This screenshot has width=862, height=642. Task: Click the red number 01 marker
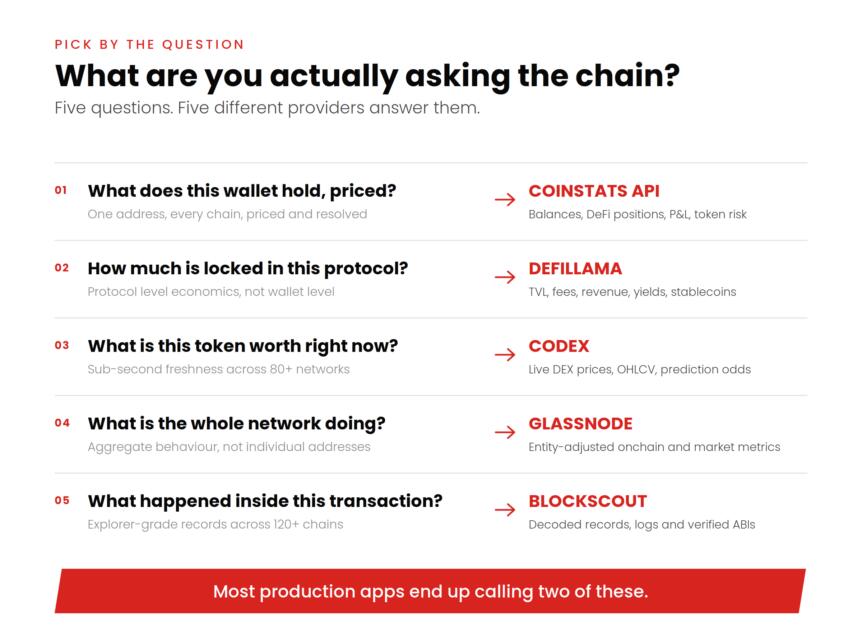[x=61, y=190]
